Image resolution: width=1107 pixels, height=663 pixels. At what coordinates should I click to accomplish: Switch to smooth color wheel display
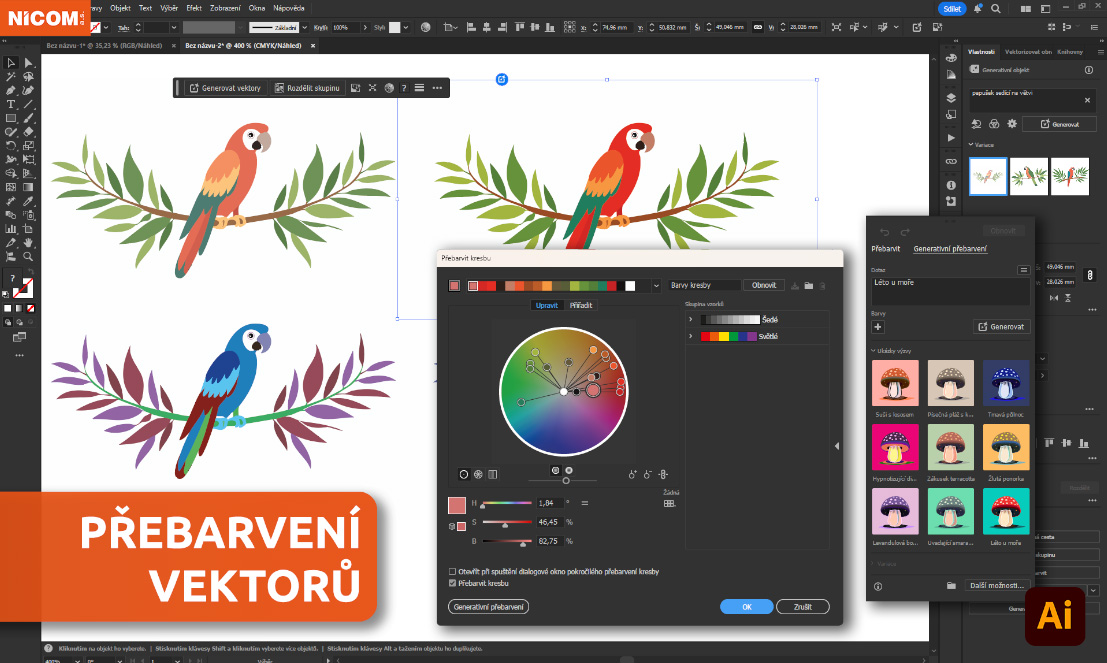[464, 474]
